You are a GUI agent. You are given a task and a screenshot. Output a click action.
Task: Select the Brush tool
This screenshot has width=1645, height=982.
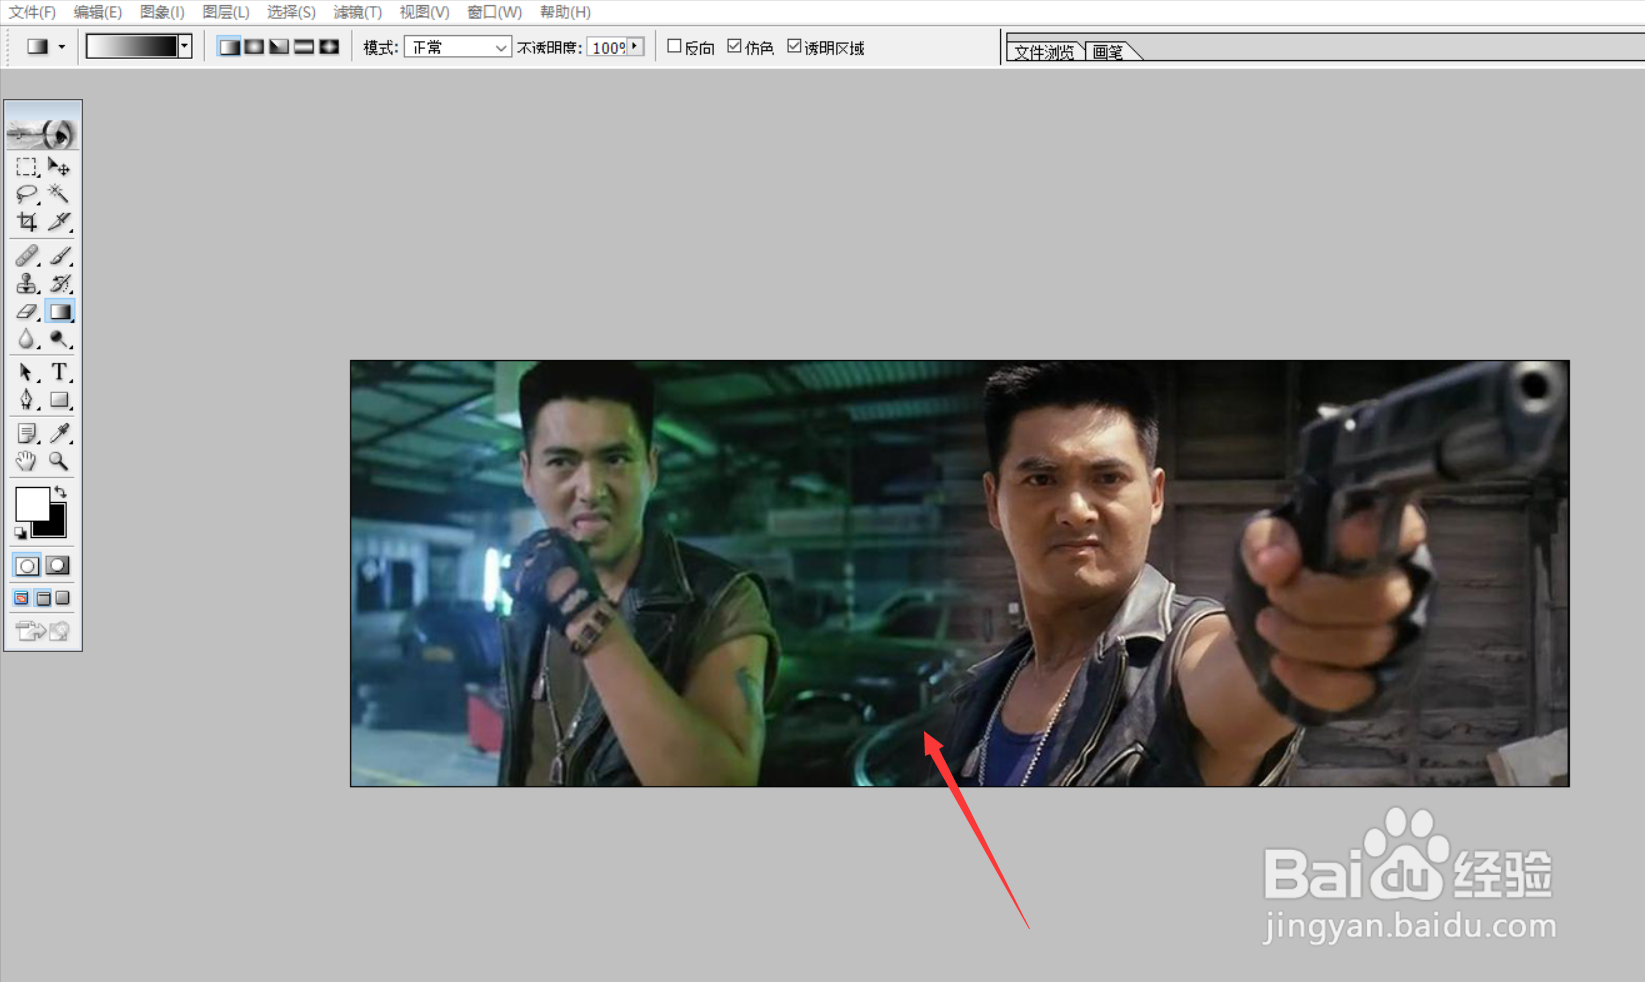pyautogui.click(x=59, y=256)
